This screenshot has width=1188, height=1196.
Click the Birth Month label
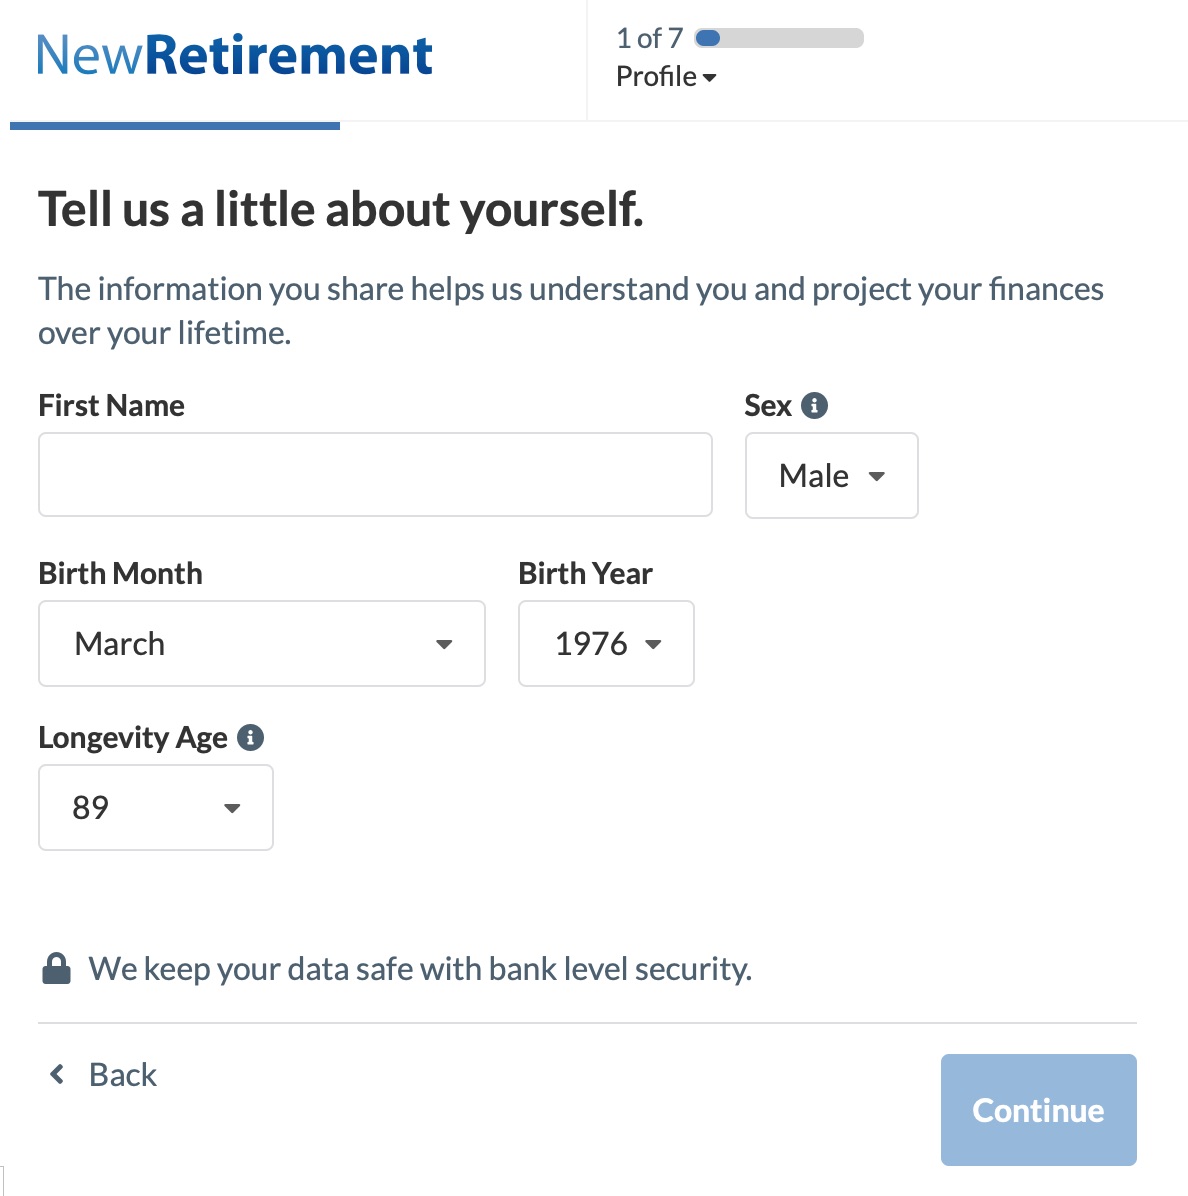[120, 574]
